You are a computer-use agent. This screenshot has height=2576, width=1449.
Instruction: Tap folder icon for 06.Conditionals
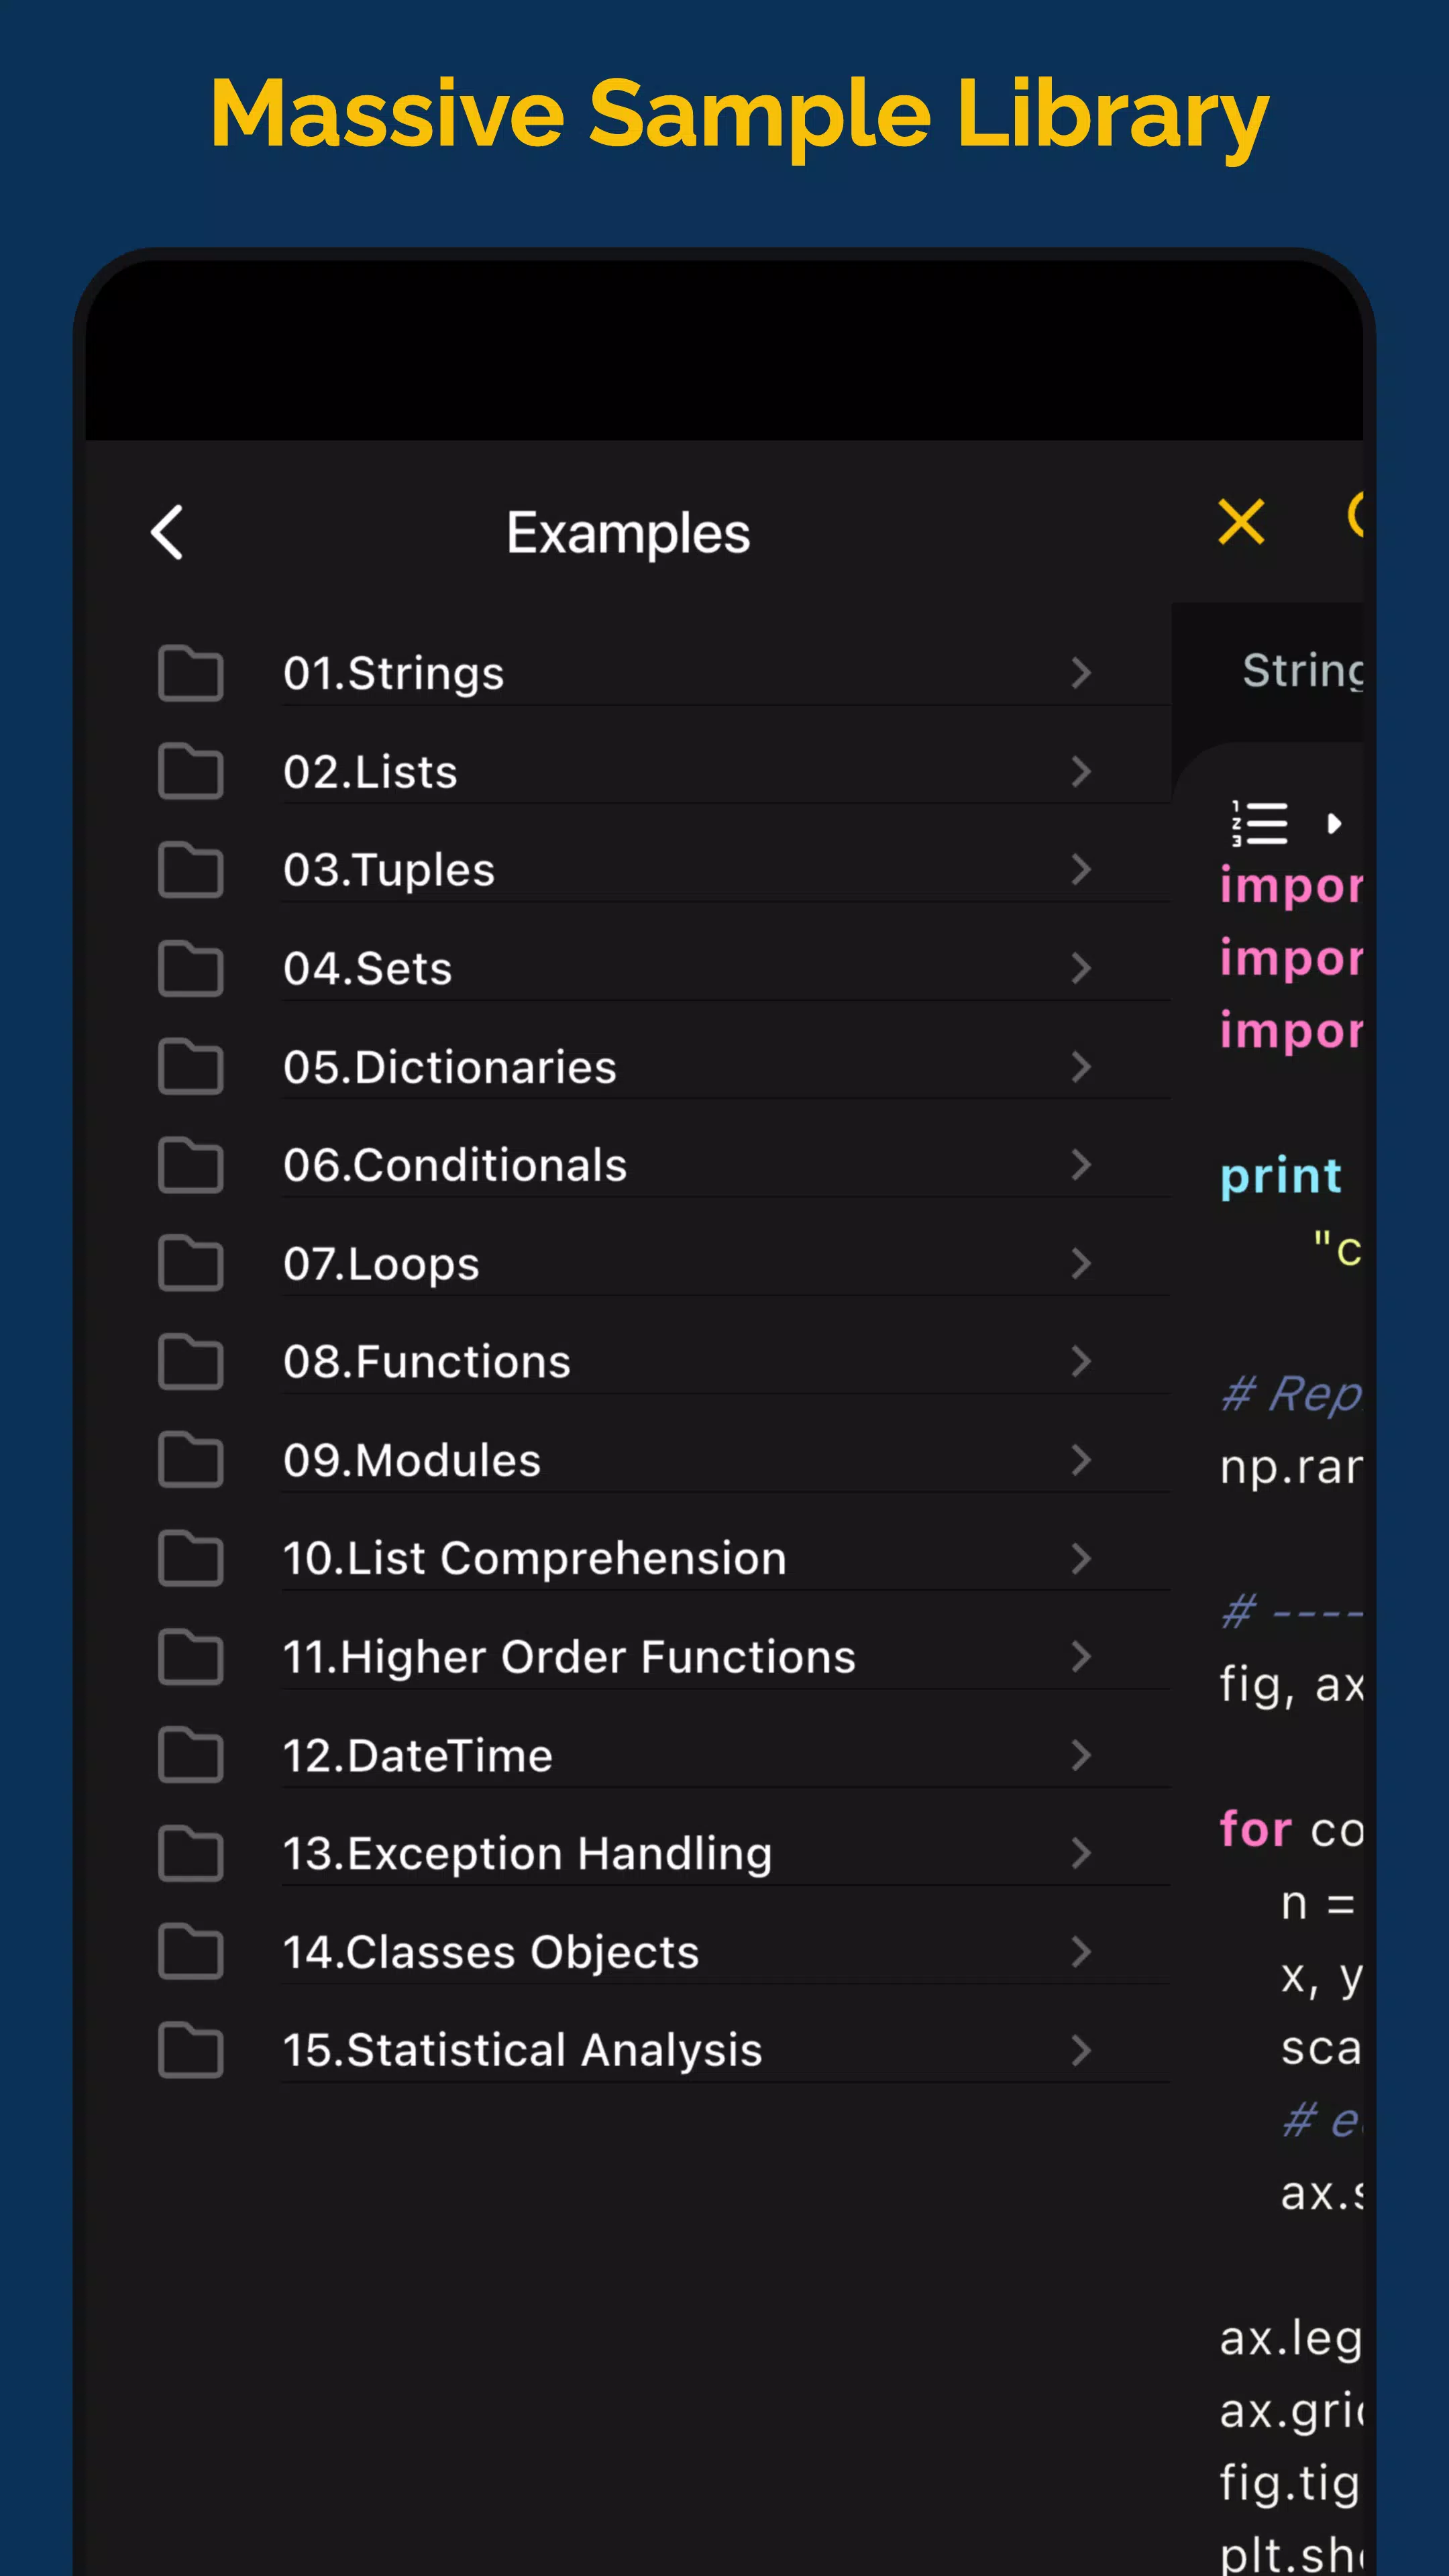(x=190, y=1165)
